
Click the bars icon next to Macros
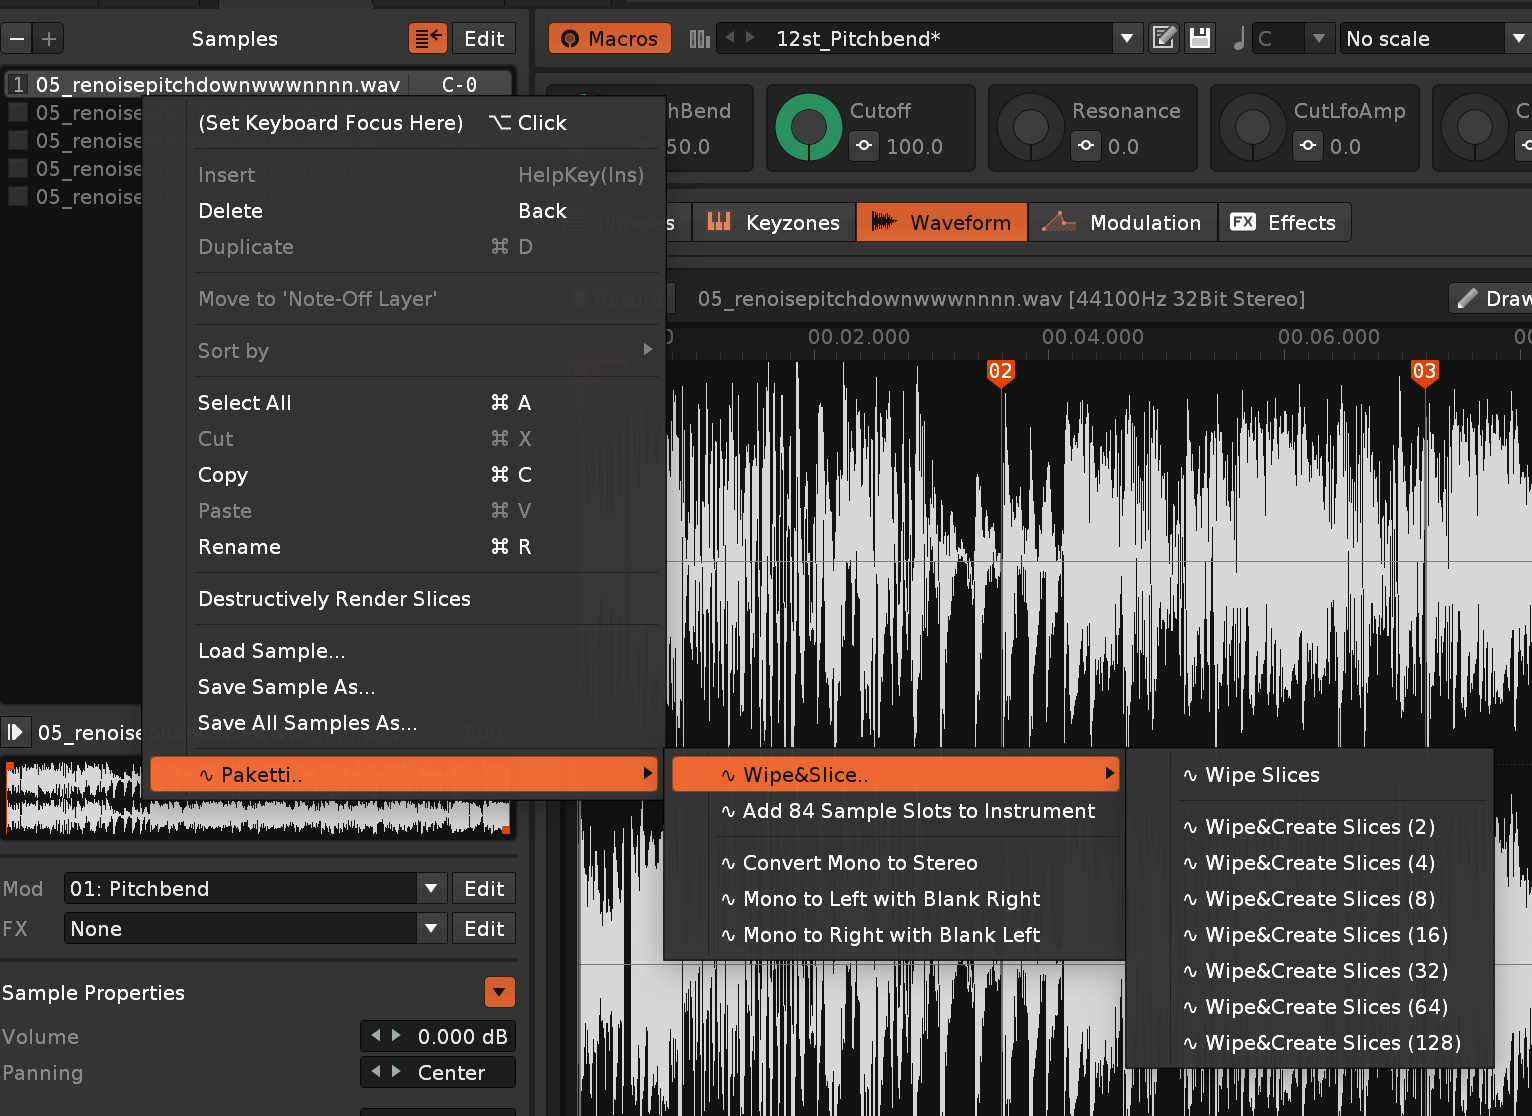click(x=700, y=39)
